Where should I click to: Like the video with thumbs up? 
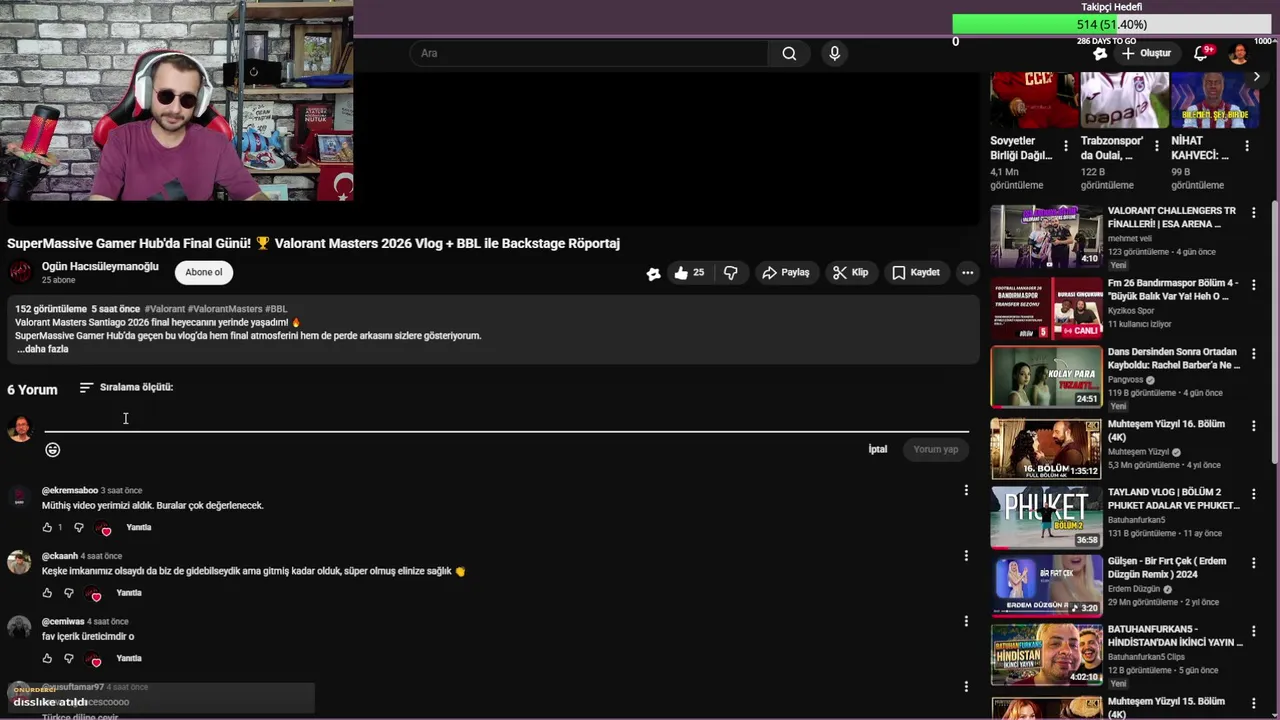point(689,272)
